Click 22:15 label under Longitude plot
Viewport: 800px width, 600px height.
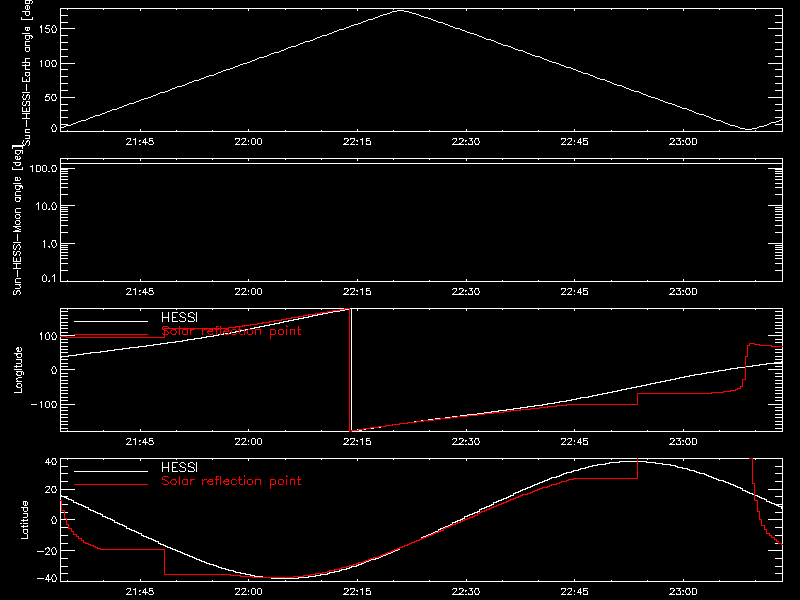click(357, 442)
